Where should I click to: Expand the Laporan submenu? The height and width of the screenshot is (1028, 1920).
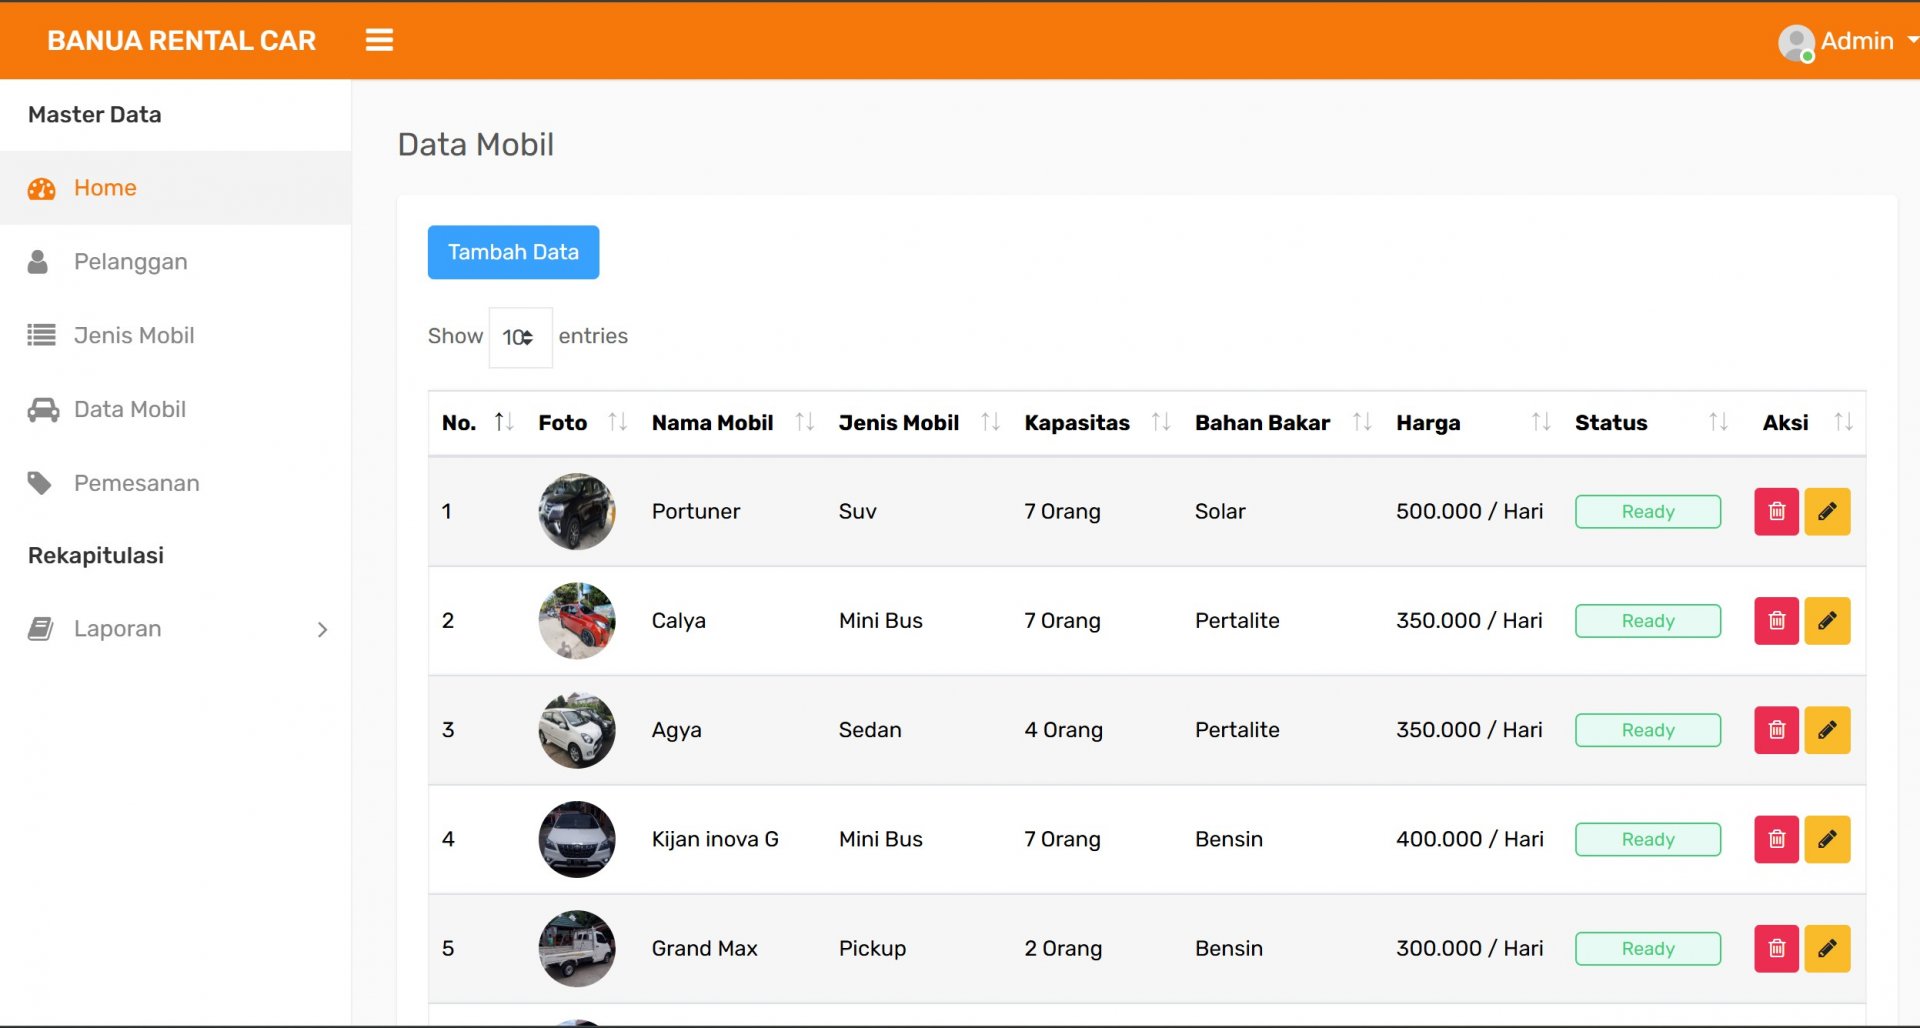pyautogui.click(x=176, y=629)
